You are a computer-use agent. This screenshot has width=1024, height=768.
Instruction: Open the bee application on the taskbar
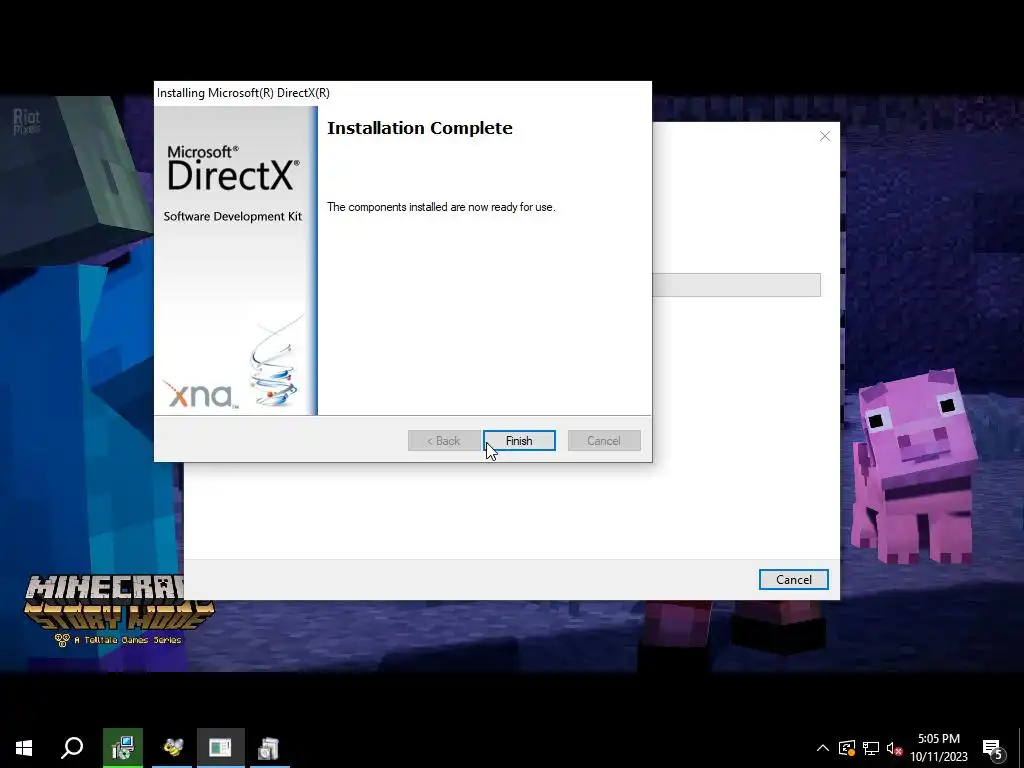(172, 748)
